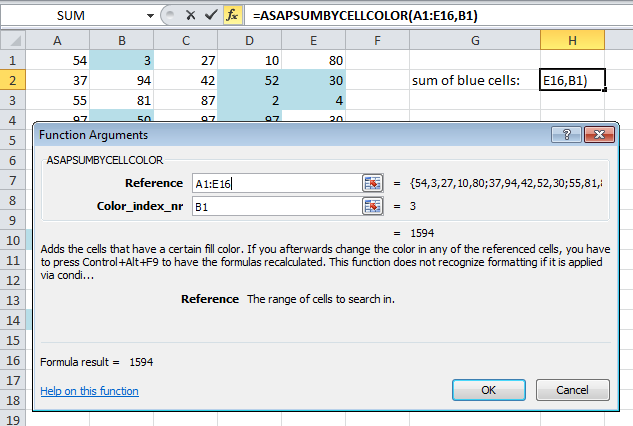The height and width of the screenshot is (426, 633).
Task: Select column F header
Action: tap(377, 40)
